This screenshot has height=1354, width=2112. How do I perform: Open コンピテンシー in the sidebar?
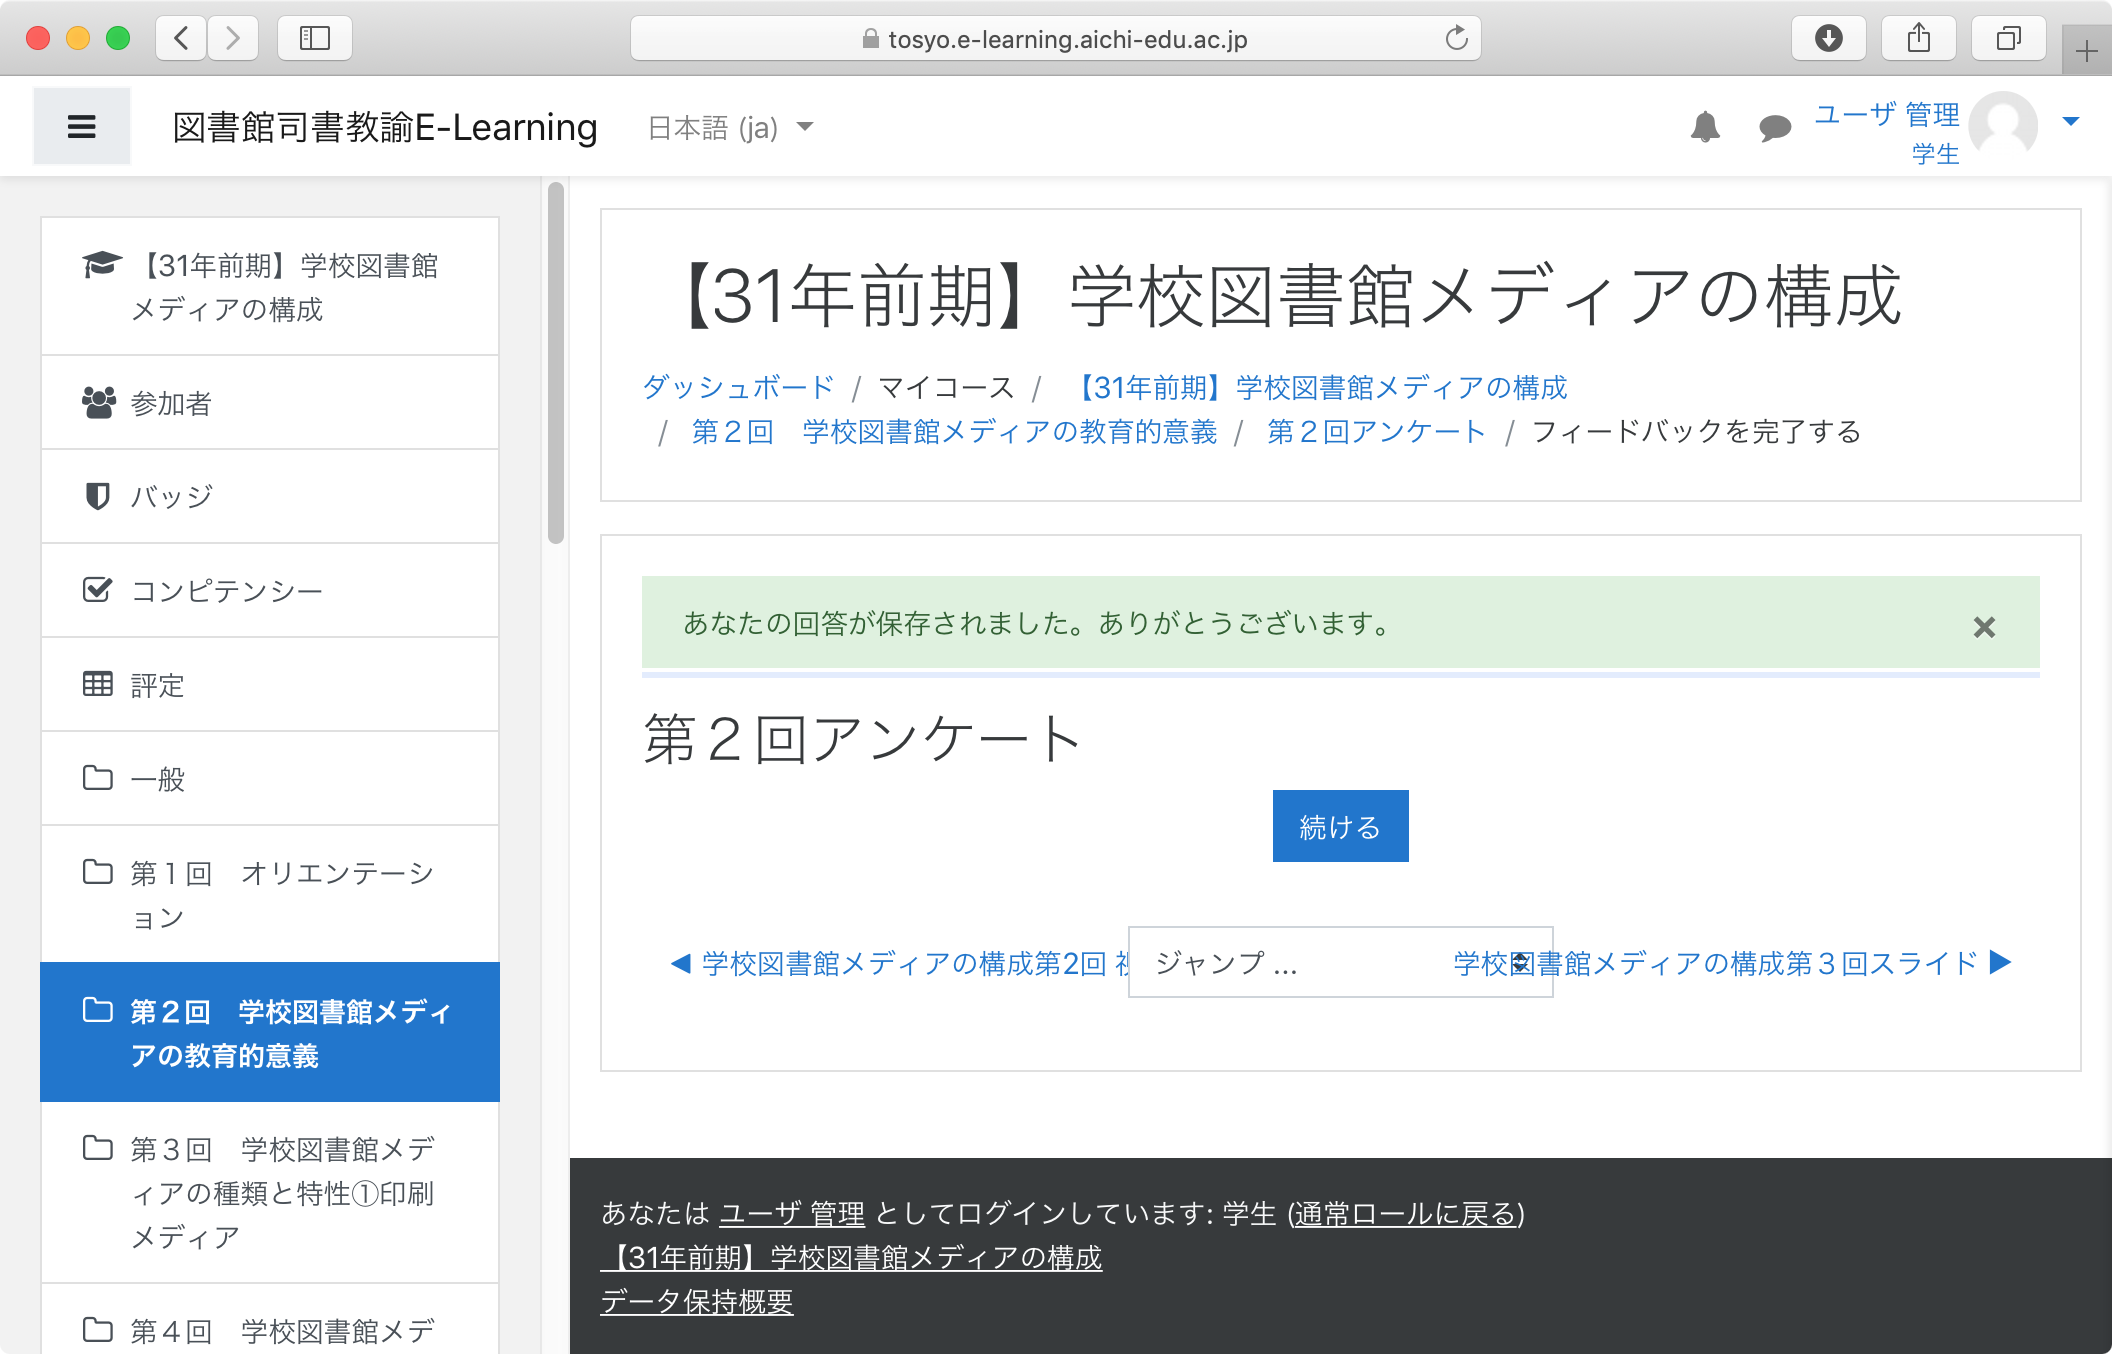coord(270,591)
